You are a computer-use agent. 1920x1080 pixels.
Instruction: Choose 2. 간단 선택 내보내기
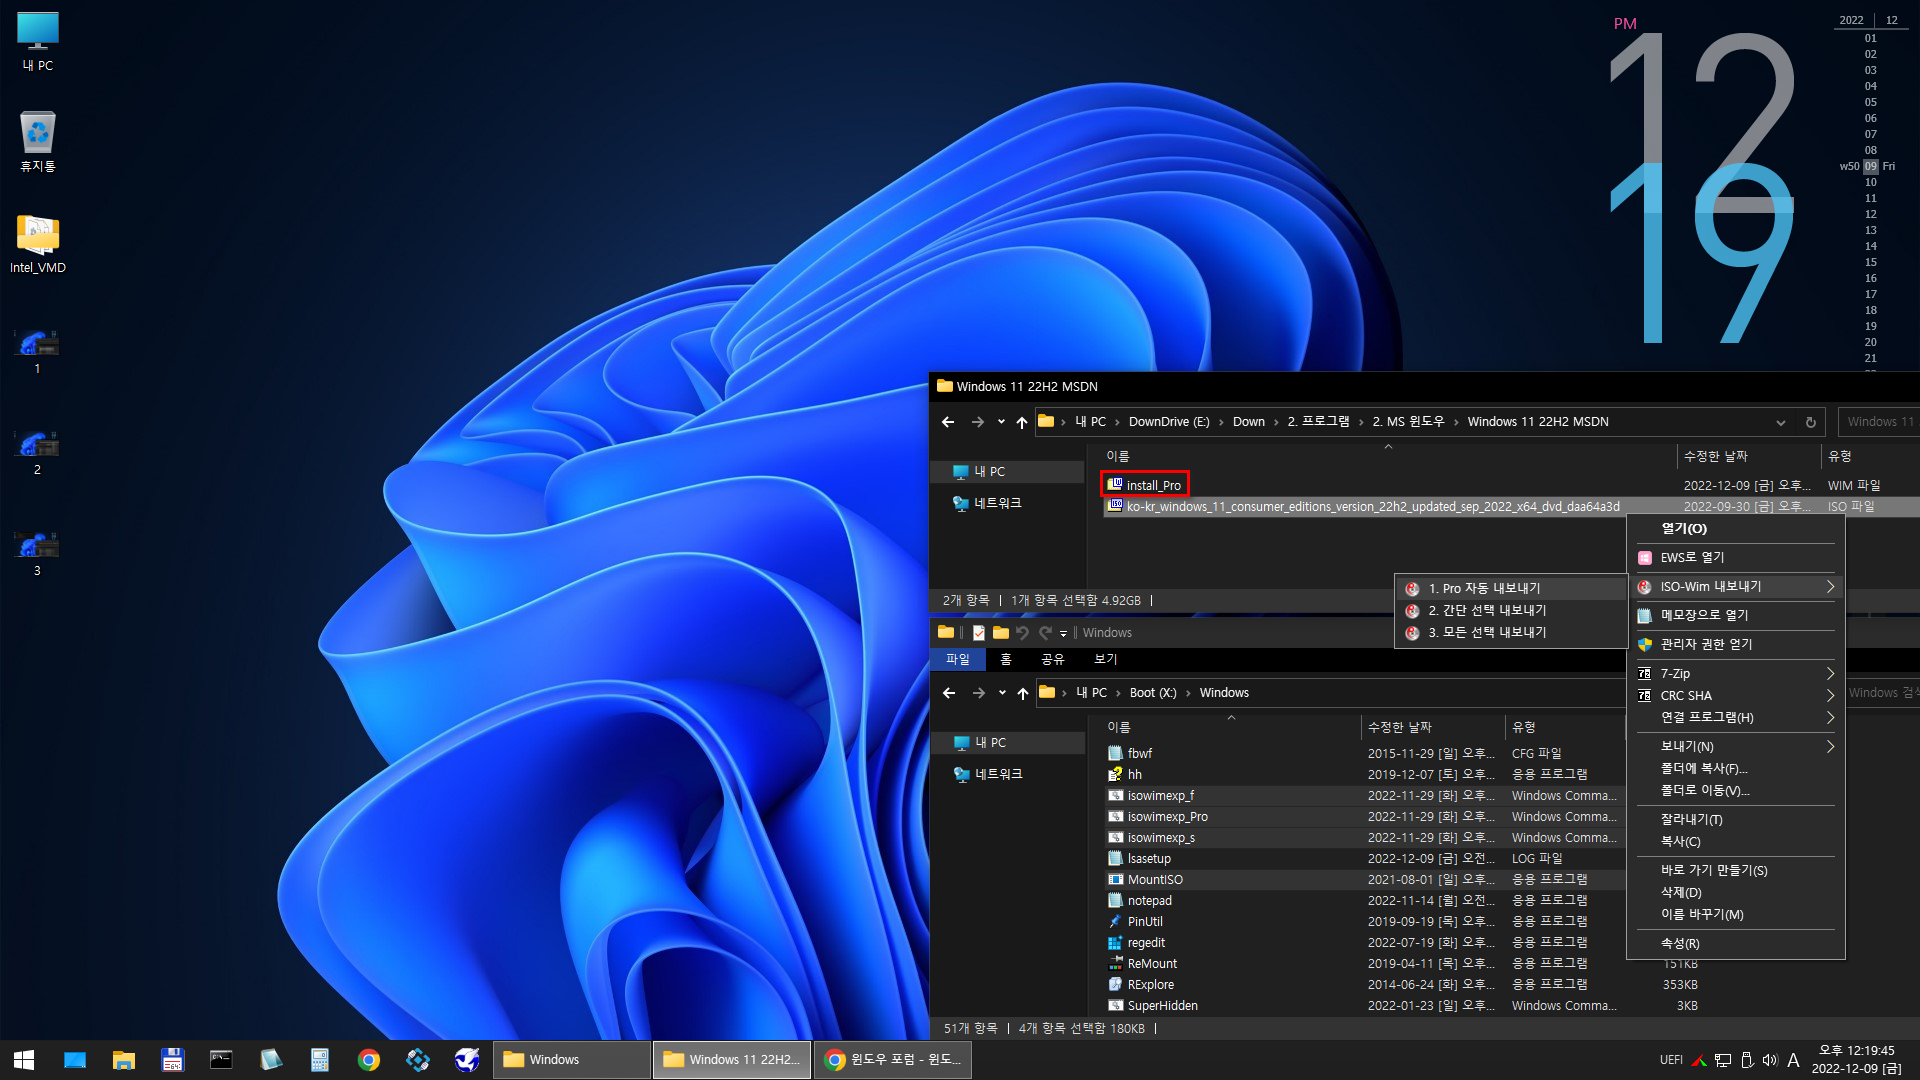(1511, 611)
